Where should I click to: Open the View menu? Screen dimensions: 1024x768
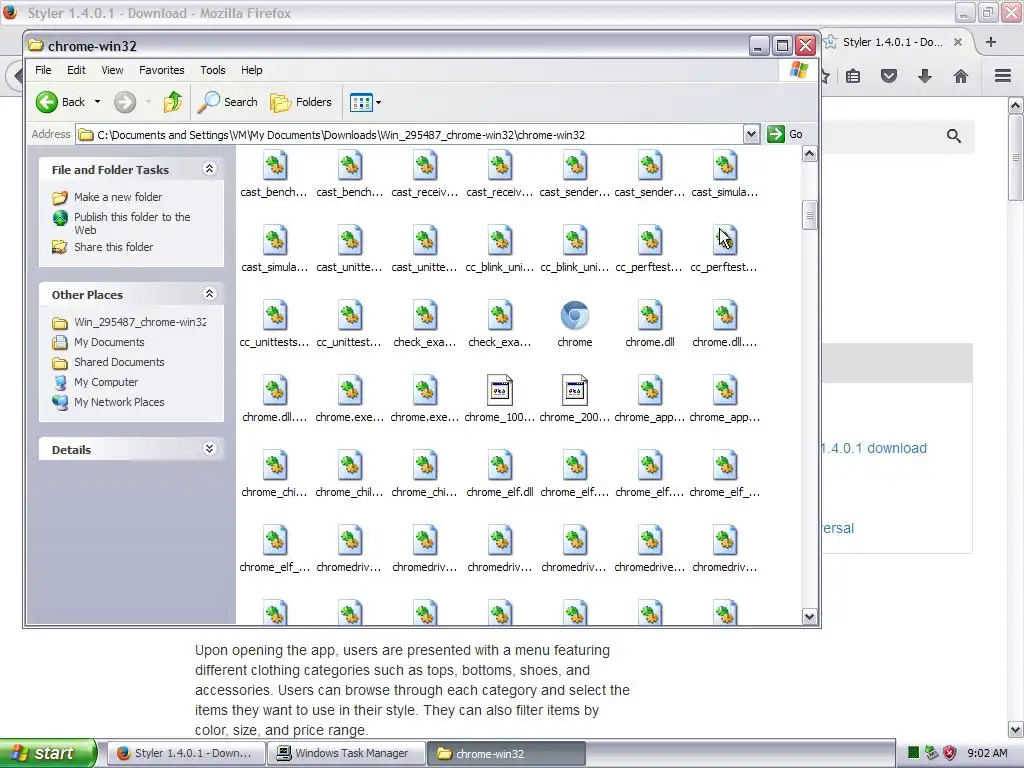tap(112, 70)
